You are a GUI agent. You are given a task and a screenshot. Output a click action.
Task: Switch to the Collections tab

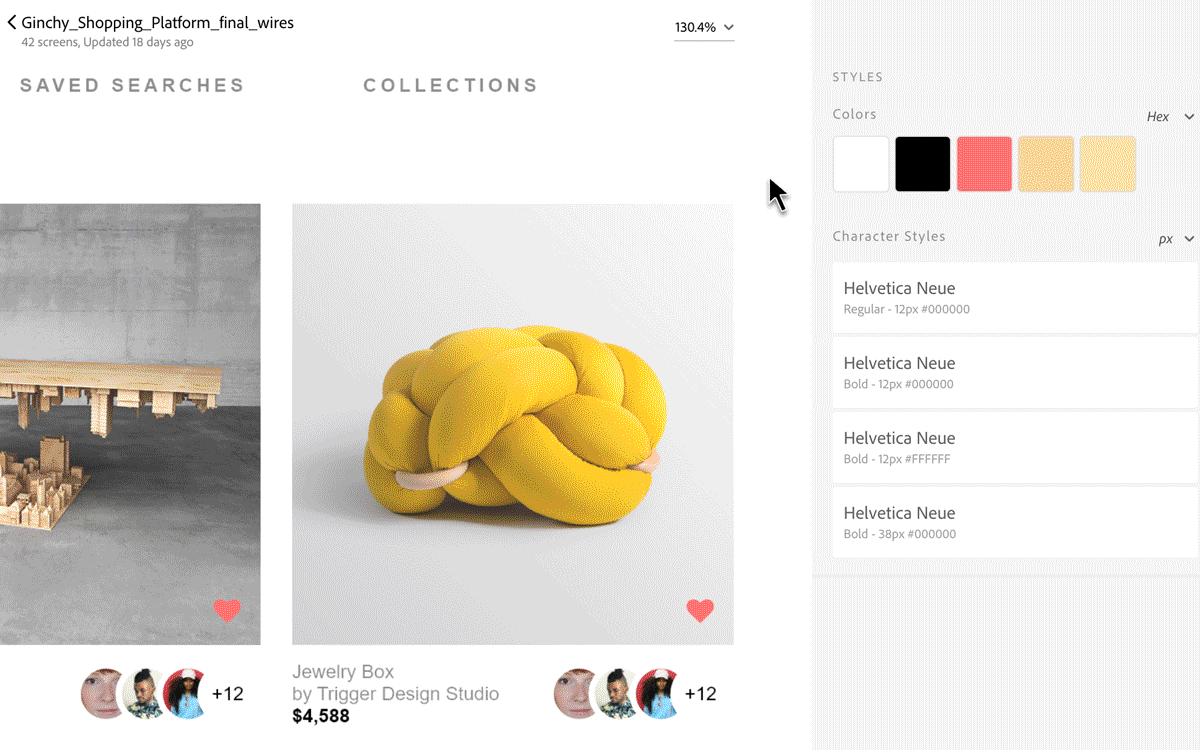pos(450,86)
